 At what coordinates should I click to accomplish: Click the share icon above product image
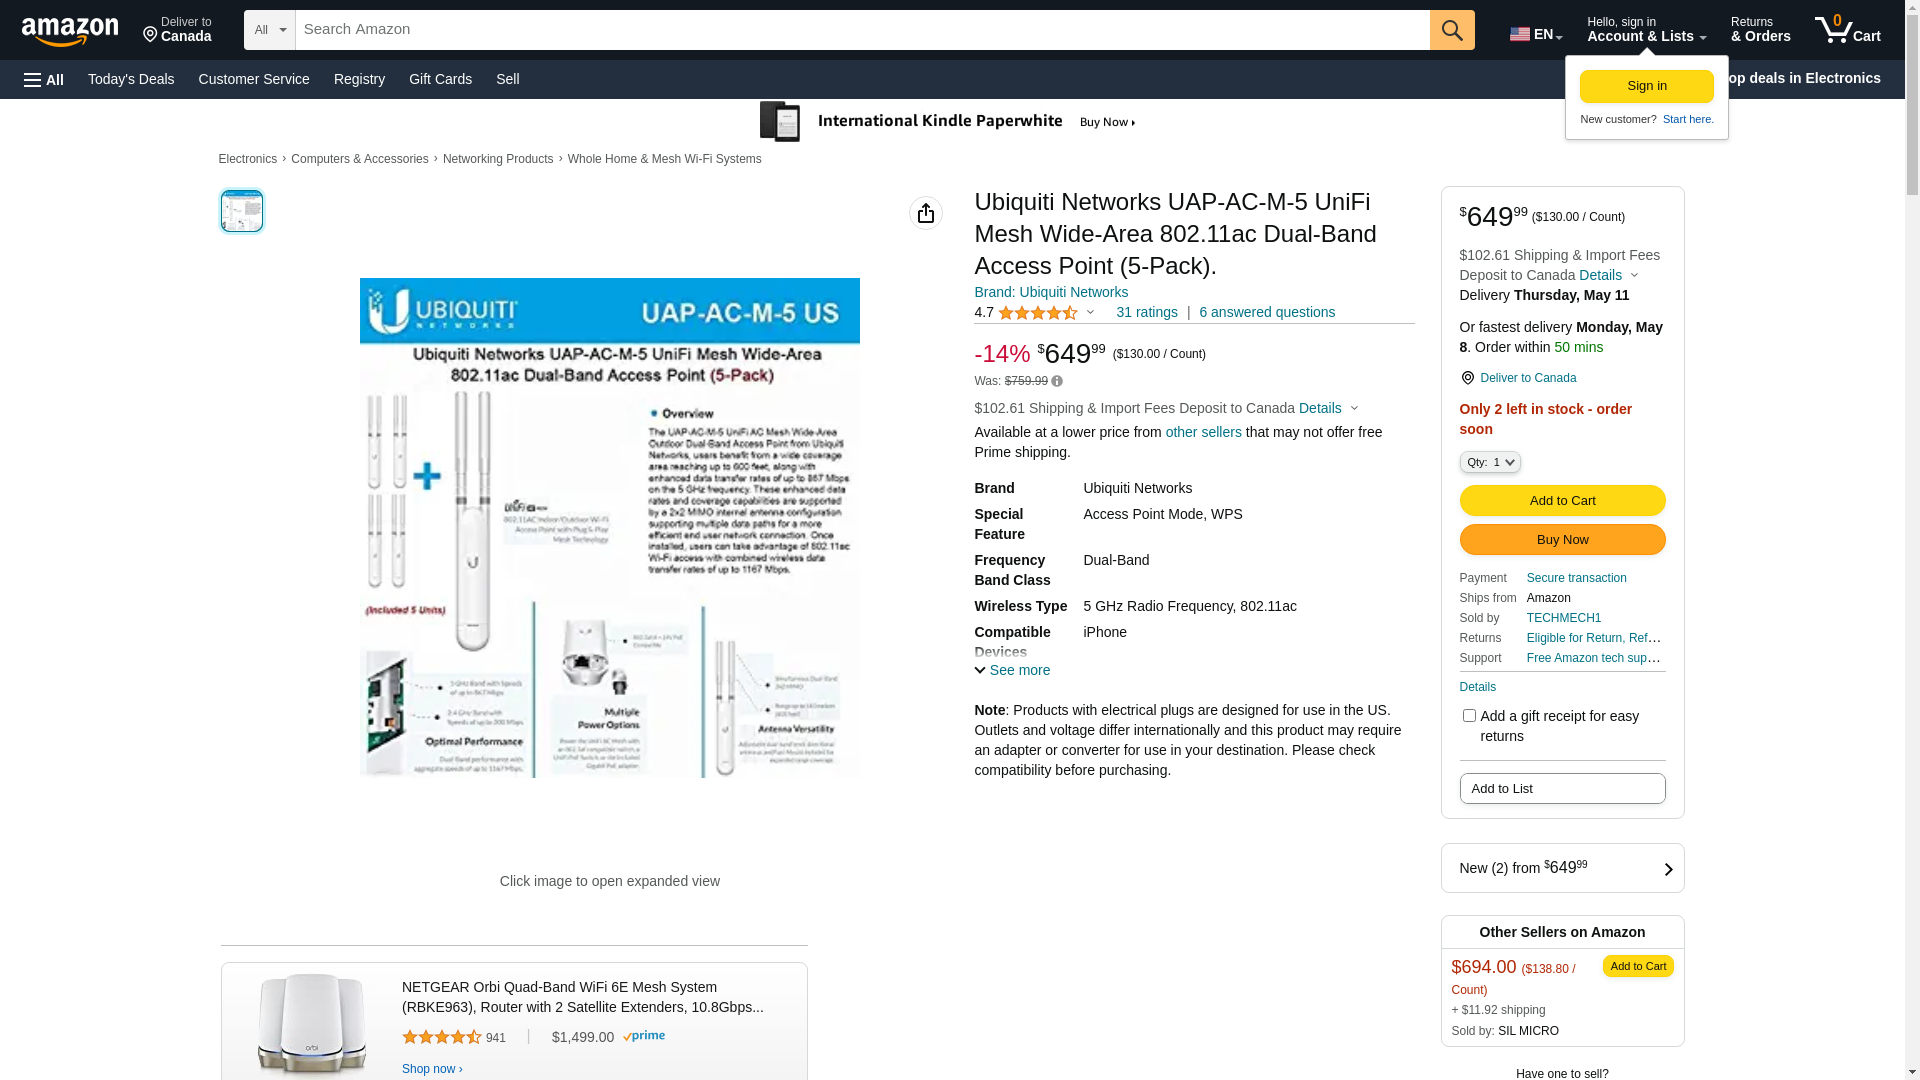[x=925, y=213]
